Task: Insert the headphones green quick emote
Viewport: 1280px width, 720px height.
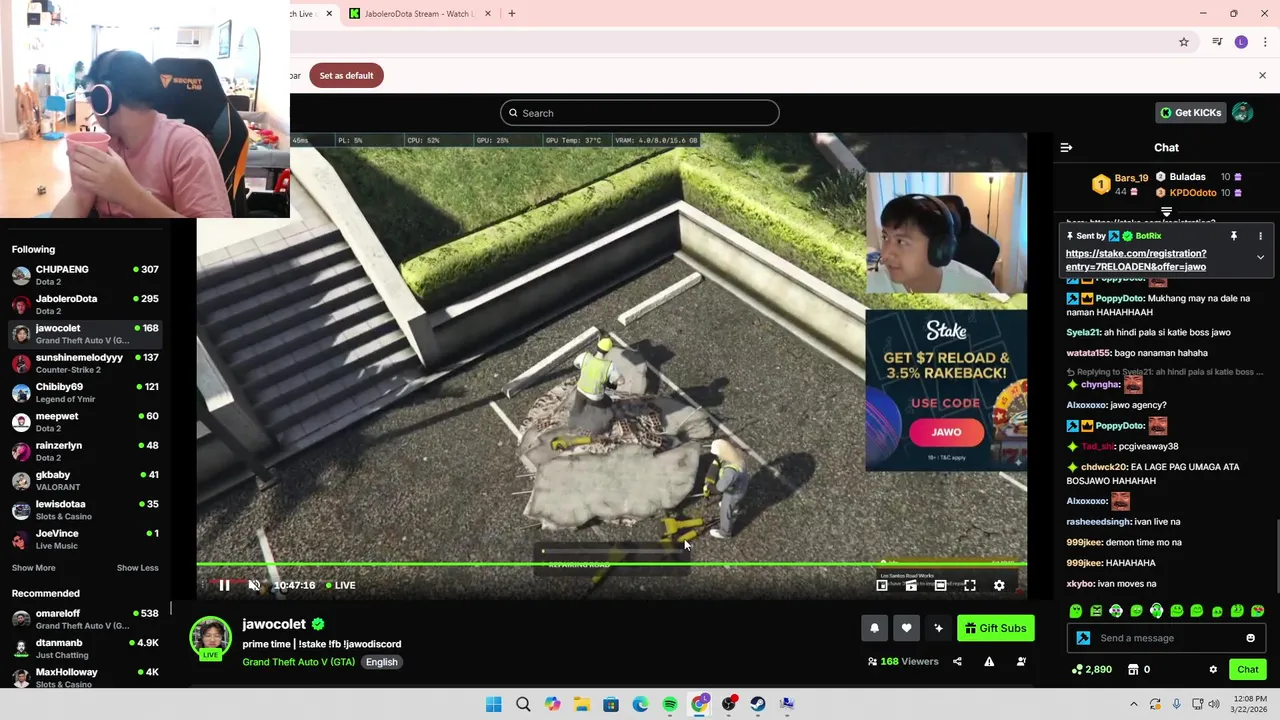Action: (x=1156, y=611)
